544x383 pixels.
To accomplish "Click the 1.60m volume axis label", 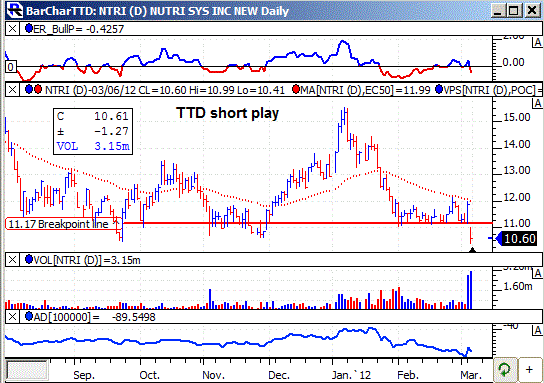I will pyautogui.click(x=518, y=286).
